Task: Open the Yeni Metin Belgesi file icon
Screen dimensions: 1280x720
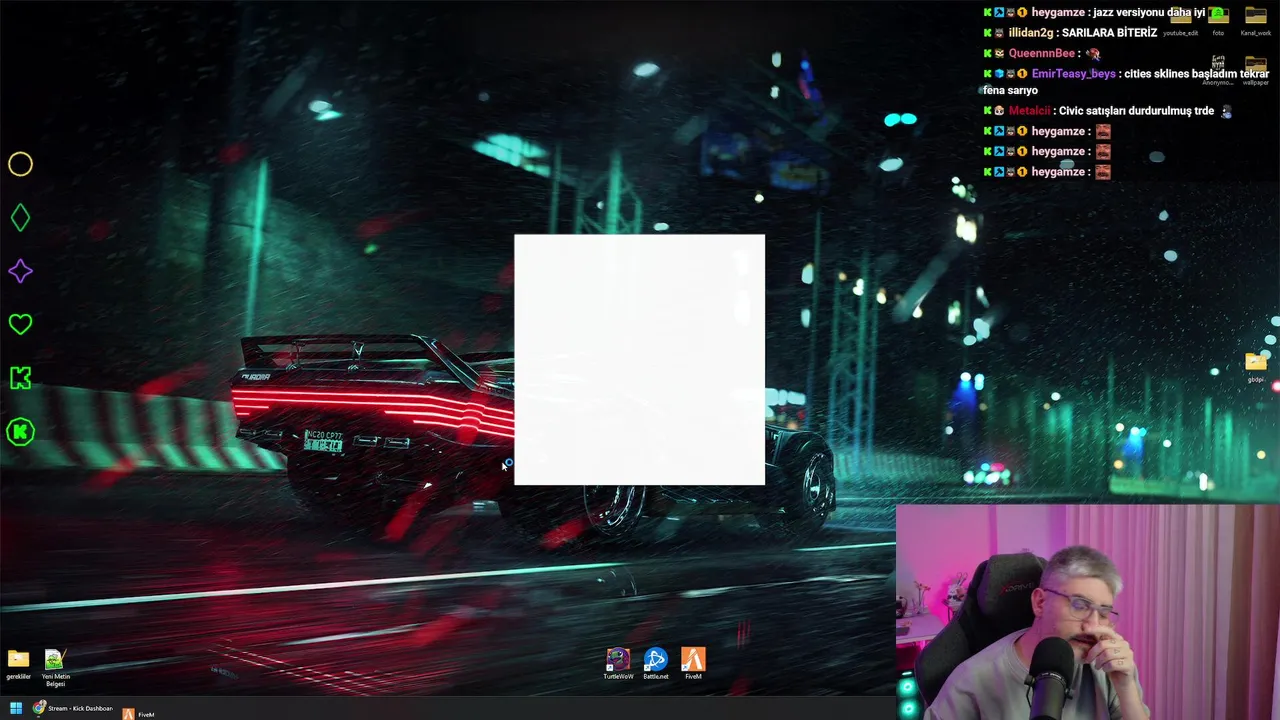Action: [x=55, y=667]
